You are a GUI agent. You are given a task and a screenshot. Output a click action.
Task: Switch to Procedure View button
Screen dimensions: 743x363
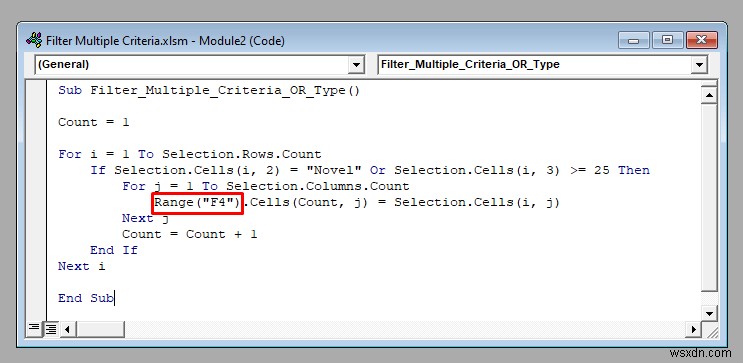point(34,328)
